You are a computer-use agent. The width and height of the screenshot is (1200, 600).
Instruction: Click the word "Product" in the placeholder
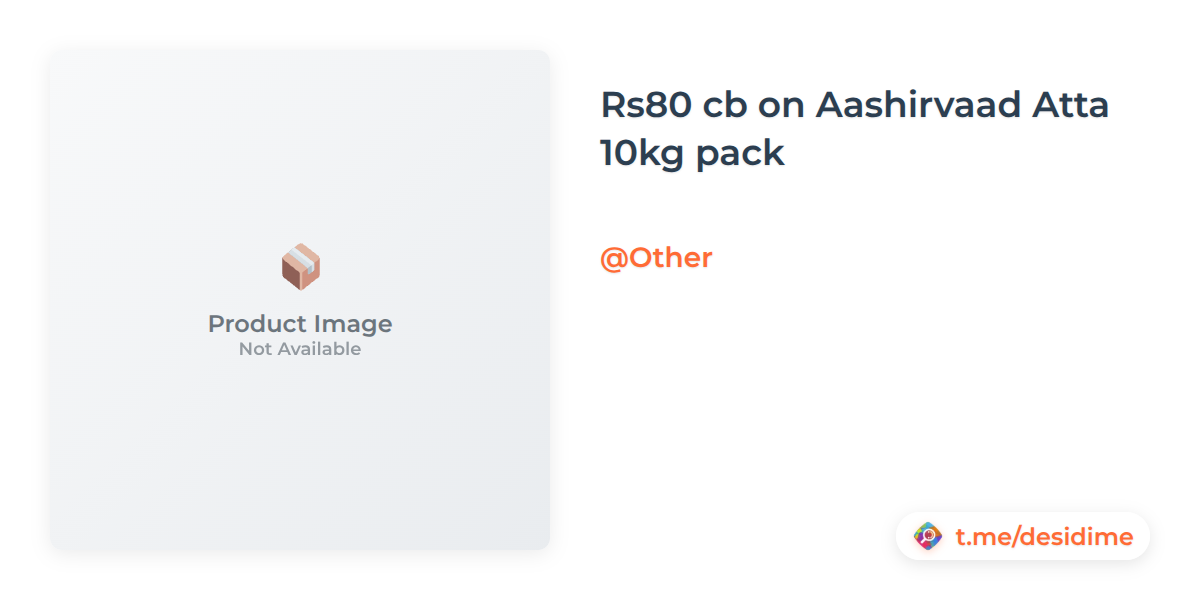(254, 324)
